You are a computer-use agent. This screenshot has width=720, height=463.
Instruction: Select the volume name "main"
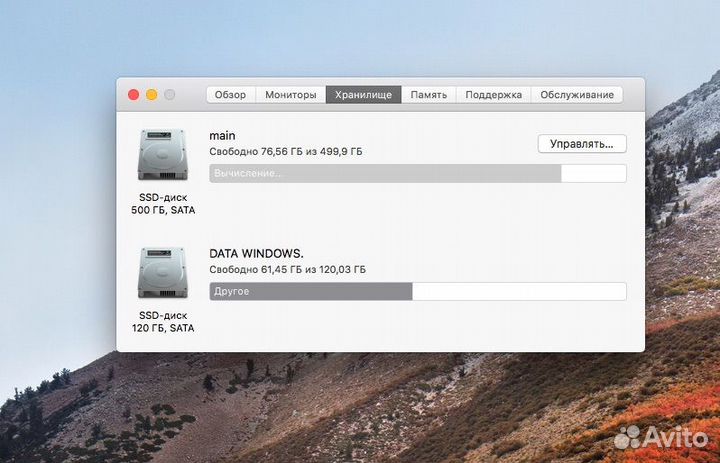pyautogui.click(x=222, y=136)
